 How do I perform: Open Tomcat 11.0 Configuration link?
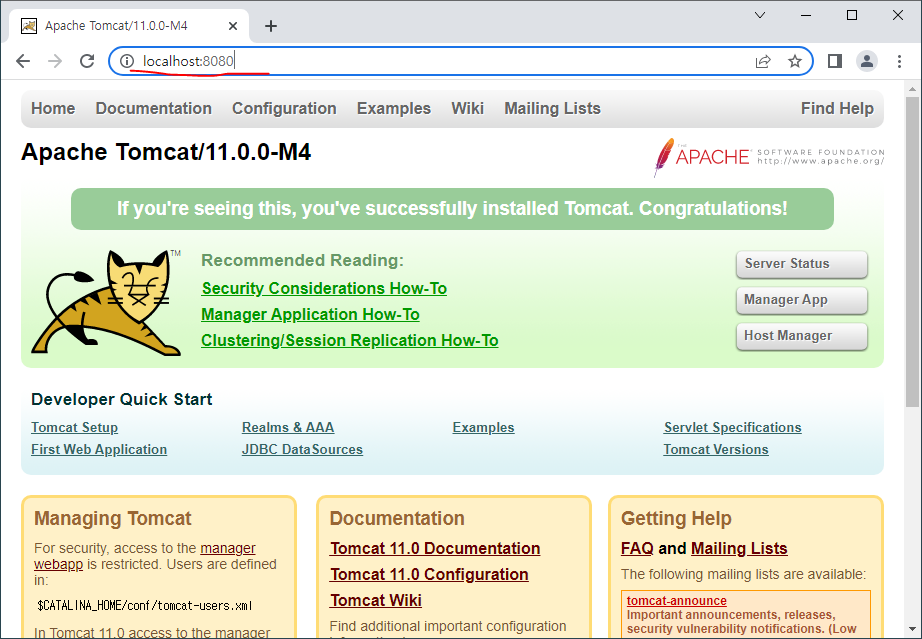tap(429, 574)
